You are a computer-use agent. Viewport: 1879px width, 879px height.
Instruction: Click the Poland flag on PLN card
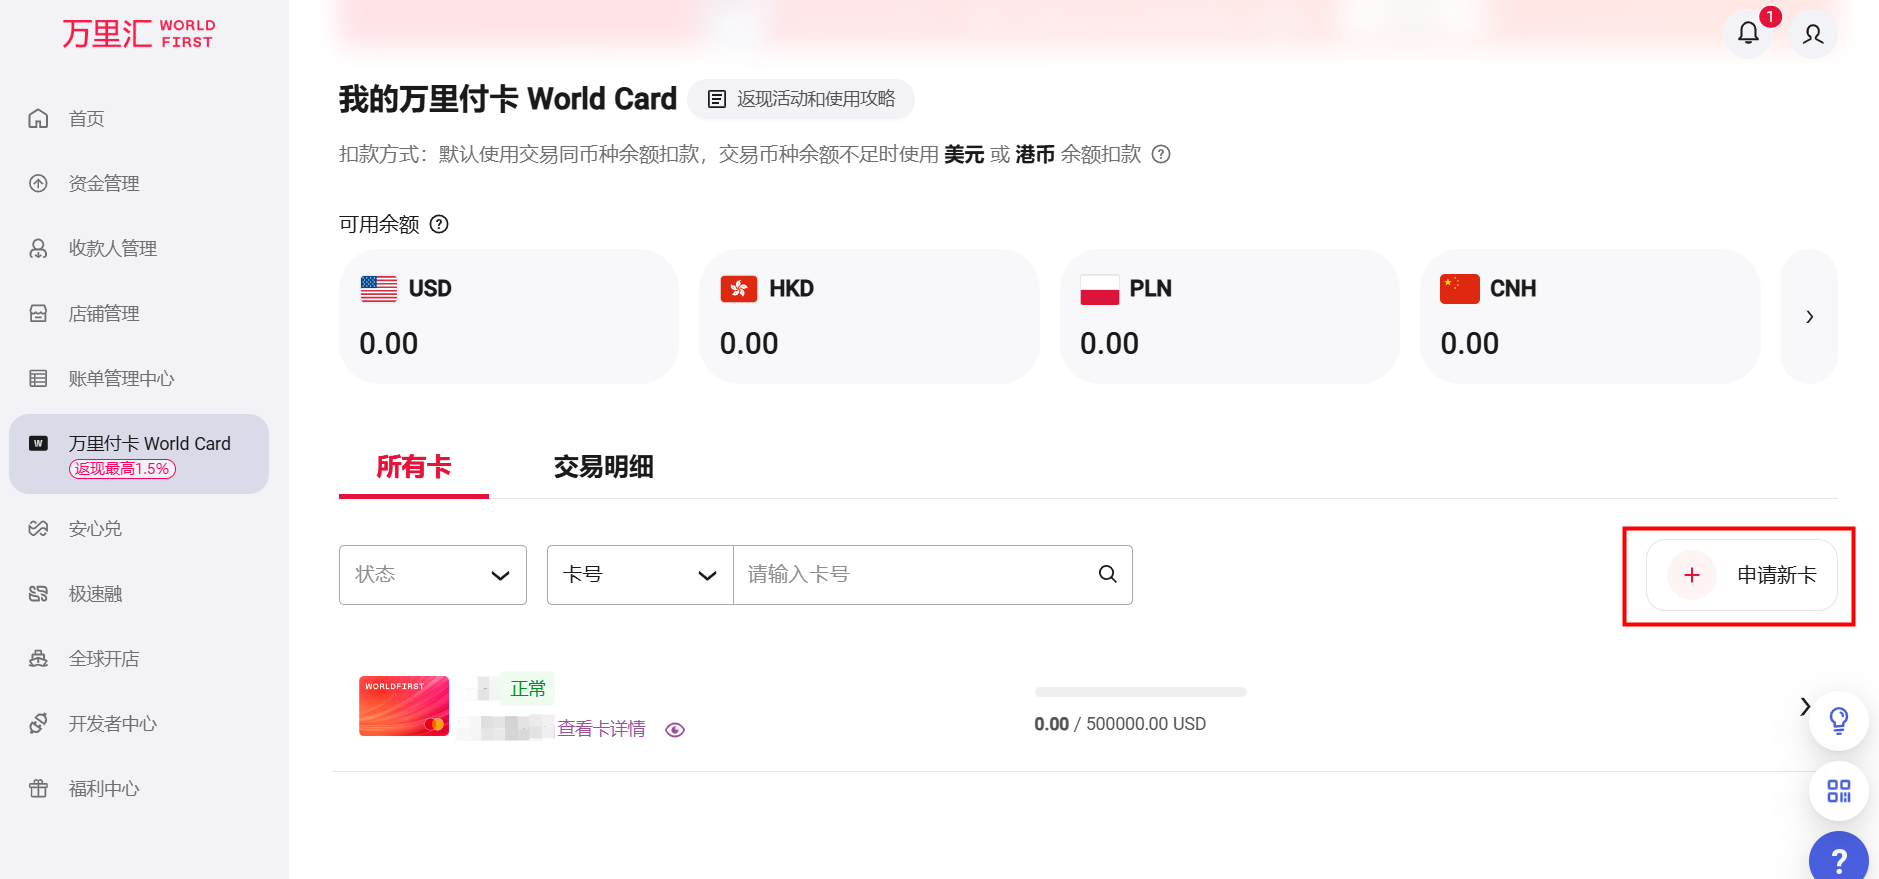(x=1099, y=289)
